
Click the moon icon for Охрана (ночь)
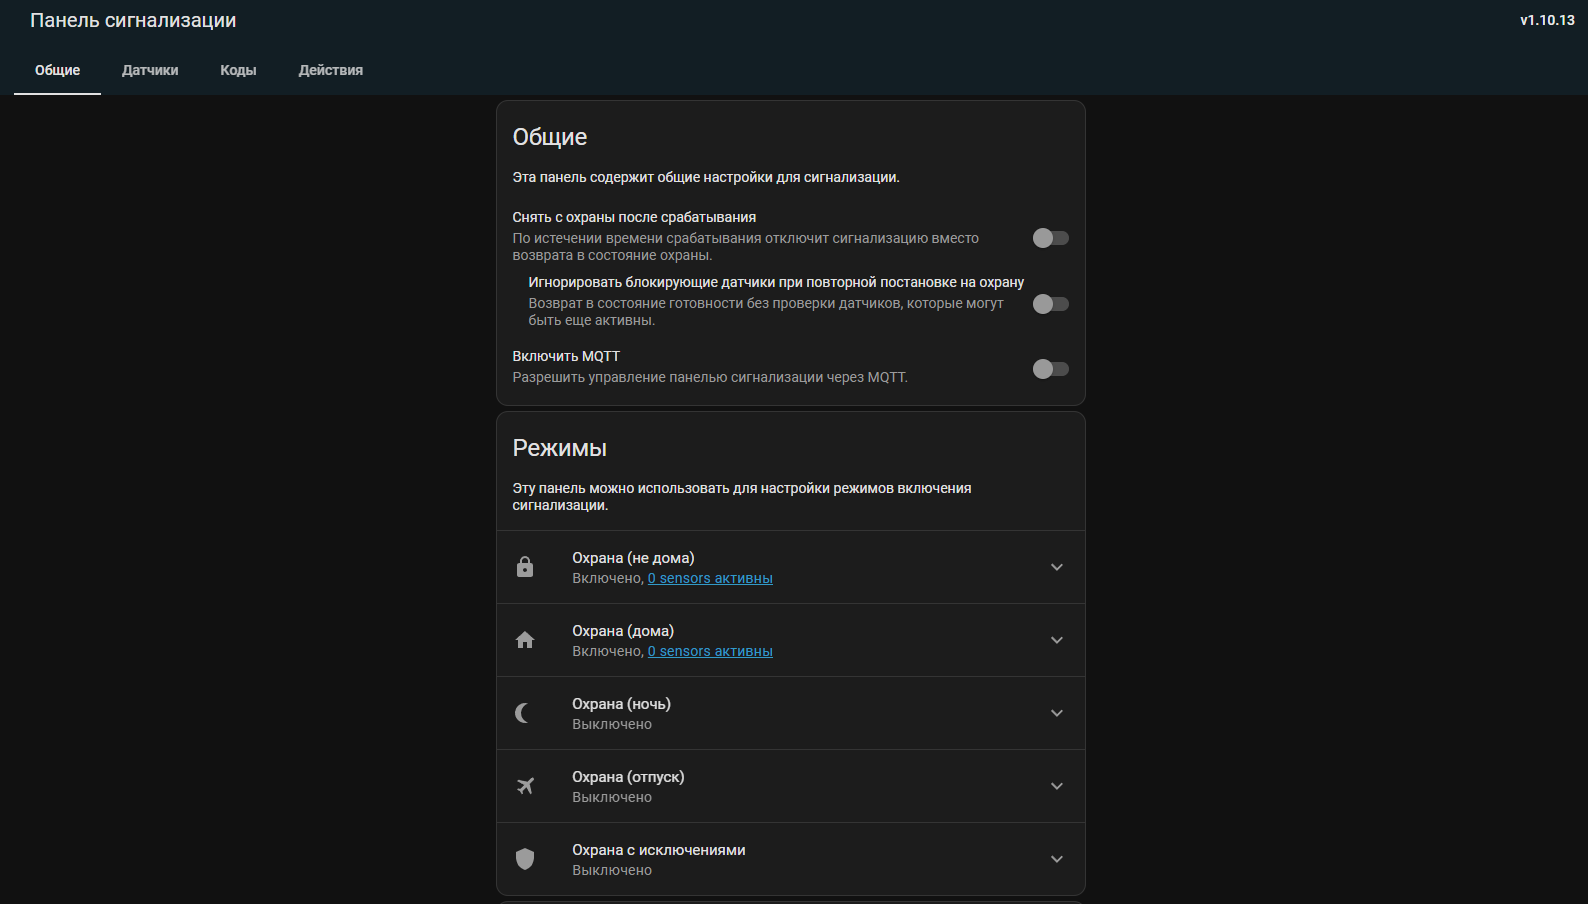point(522,713)
